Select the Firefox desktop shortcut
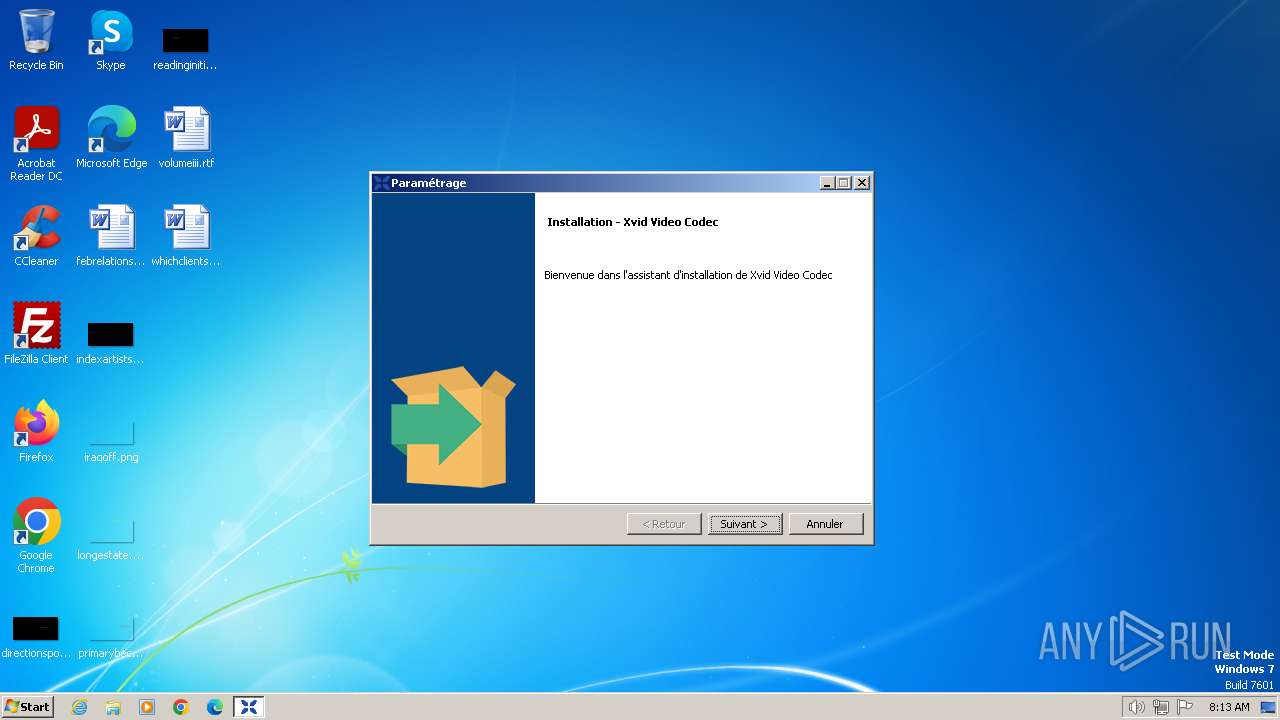This screenshot has height=720, width=1280. click(36, 432)
